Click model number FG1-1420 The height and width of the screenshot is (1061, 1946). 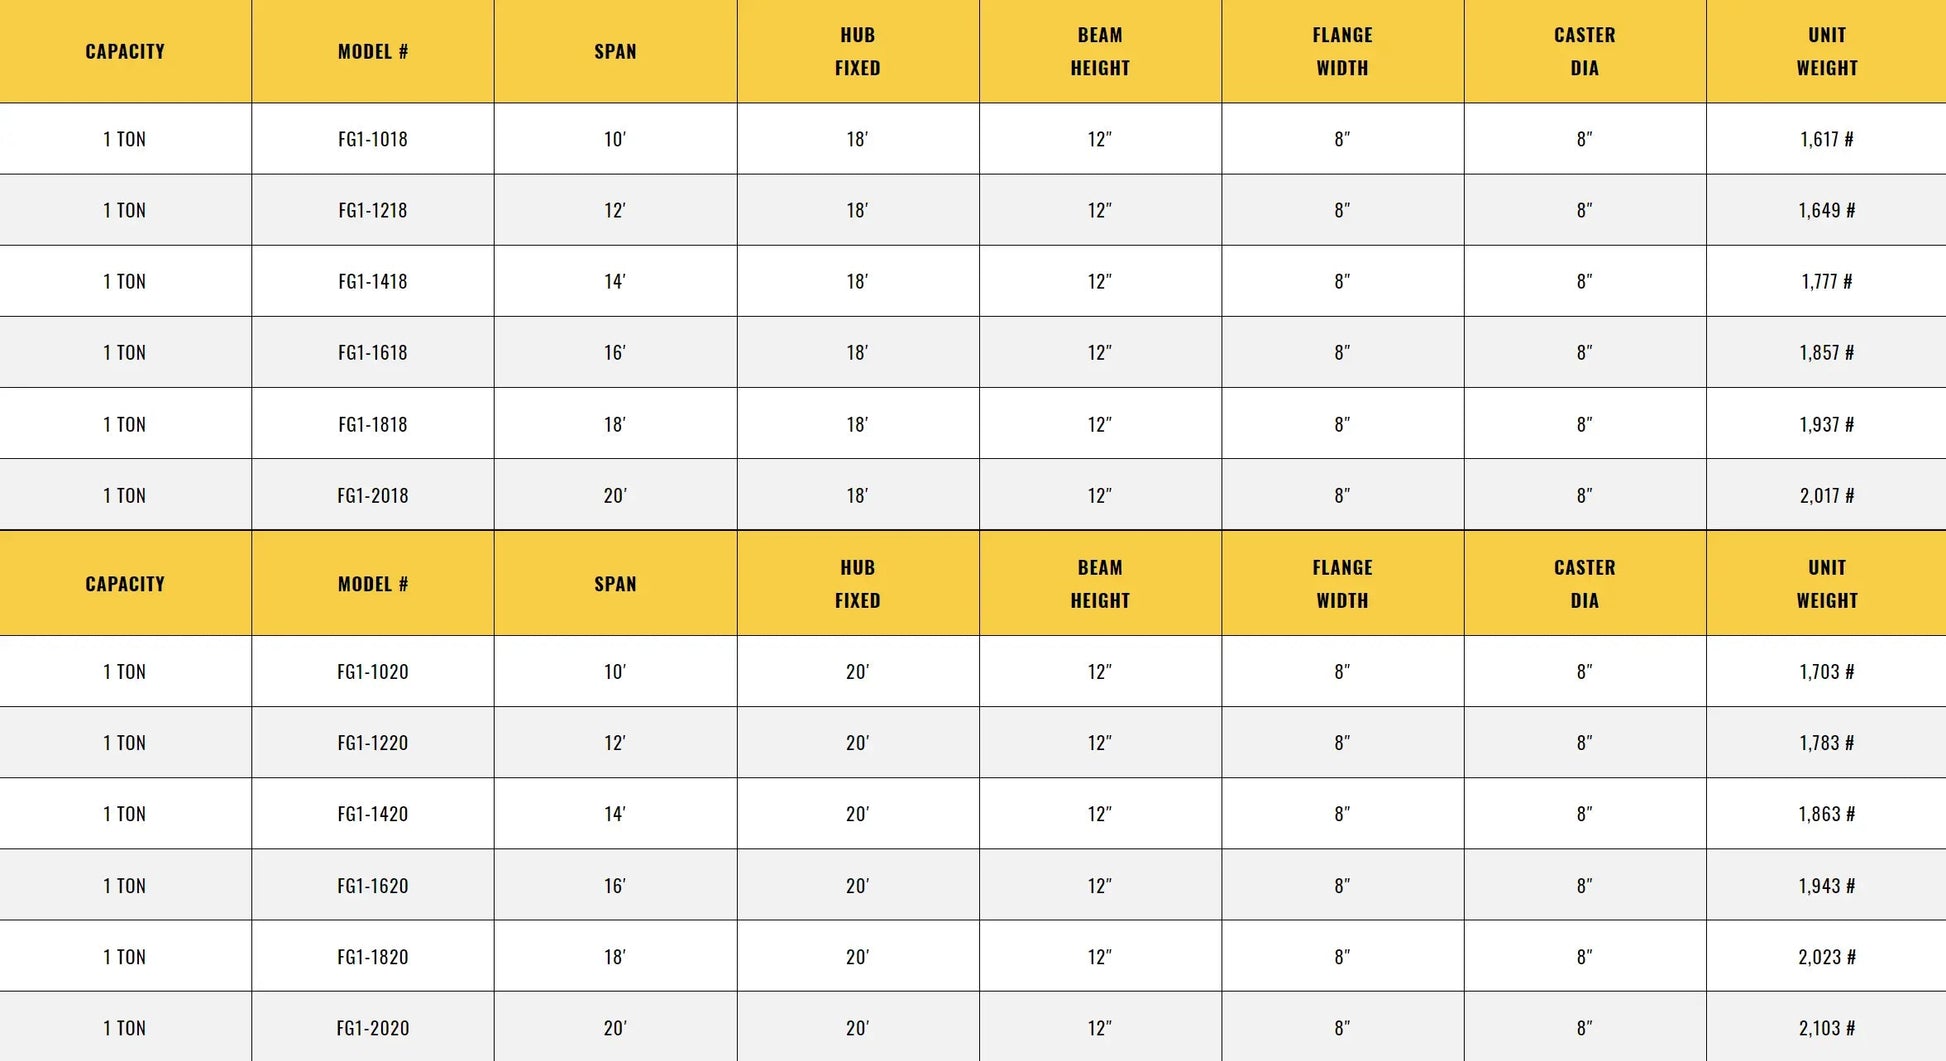[x=372, y=814]
